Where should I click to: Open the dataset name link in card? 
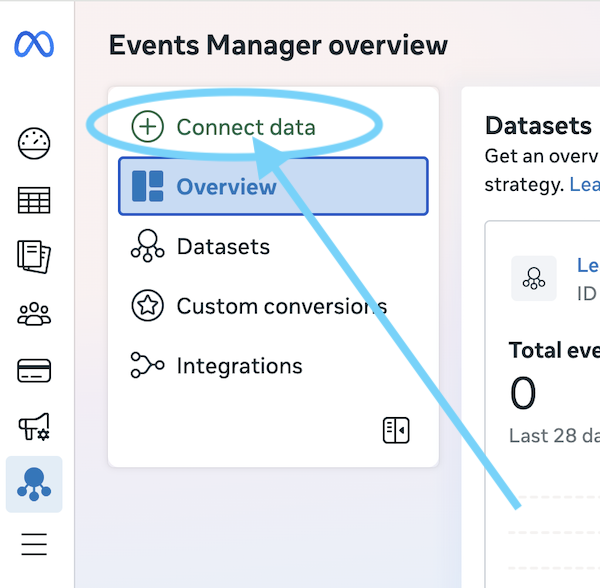(x=588, y=265)
